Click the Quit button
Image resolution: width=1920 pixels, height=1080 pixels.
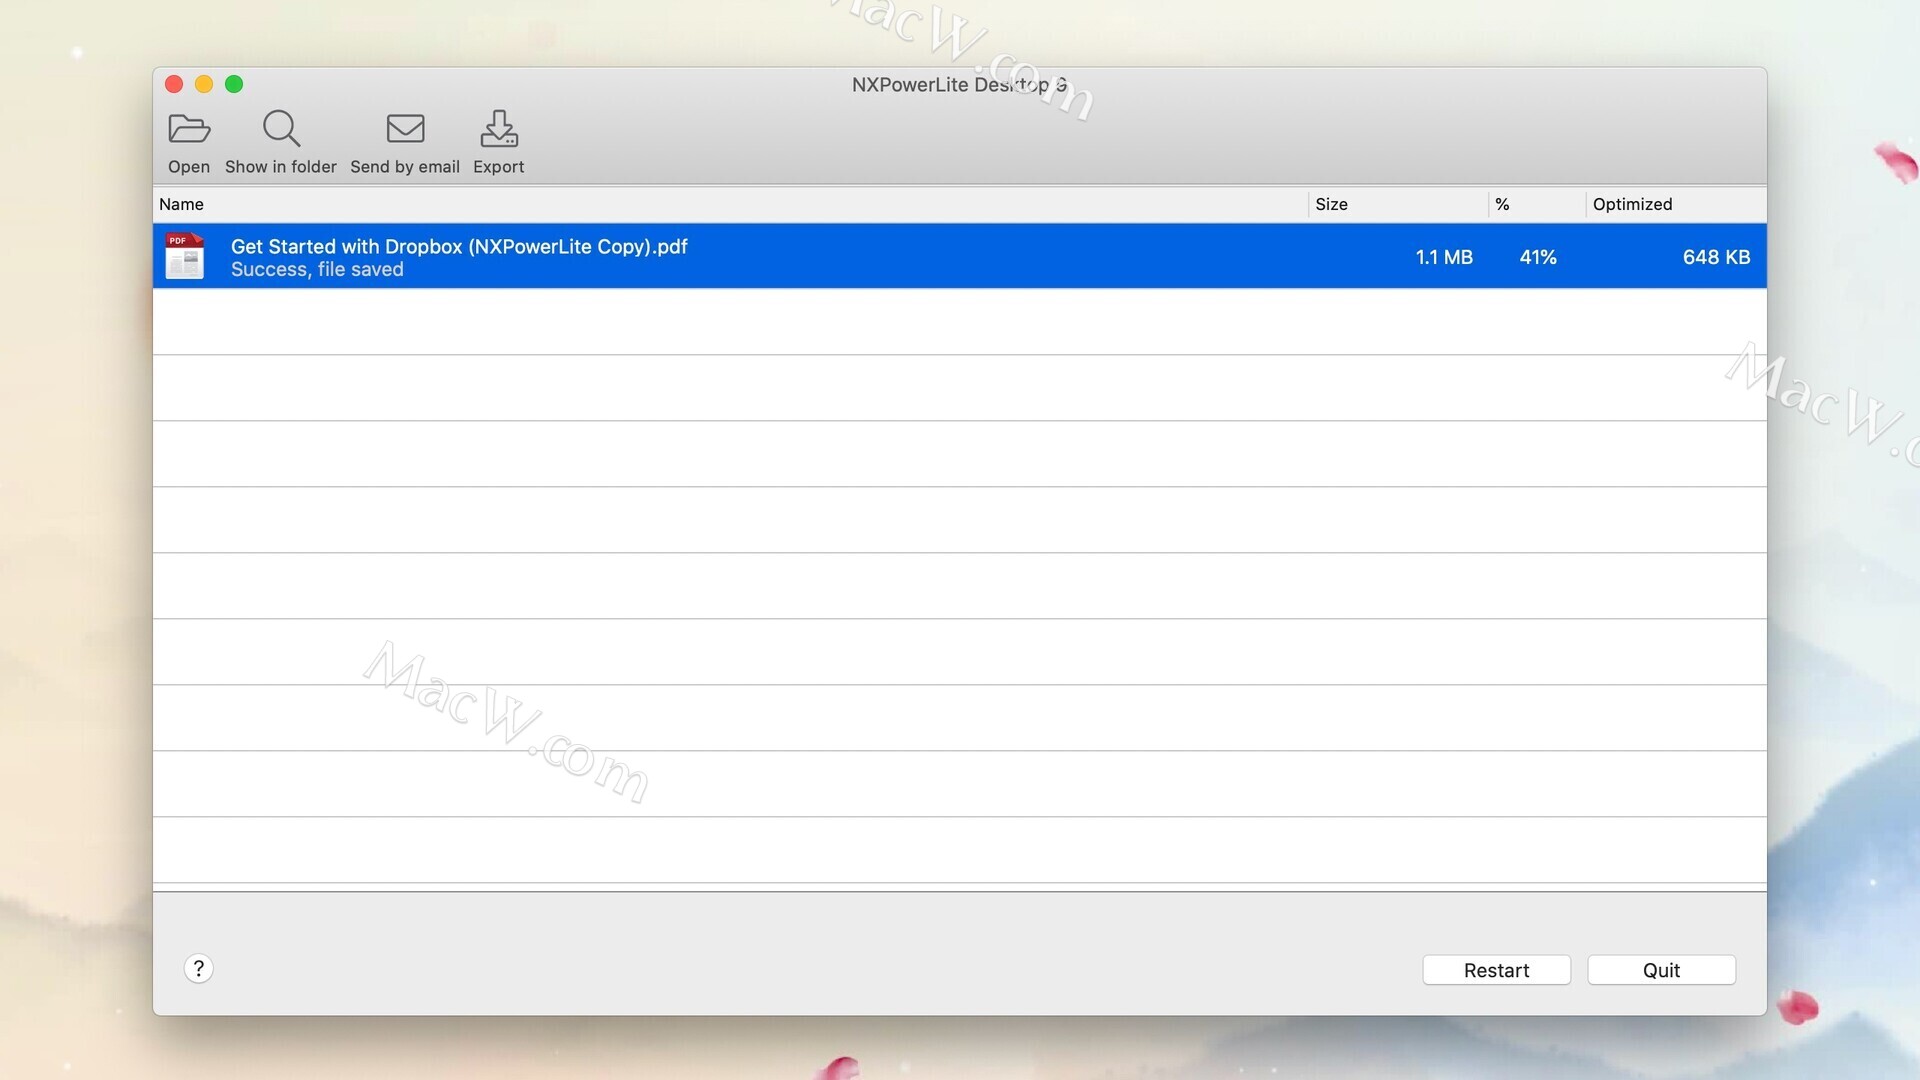point(1661,970)
